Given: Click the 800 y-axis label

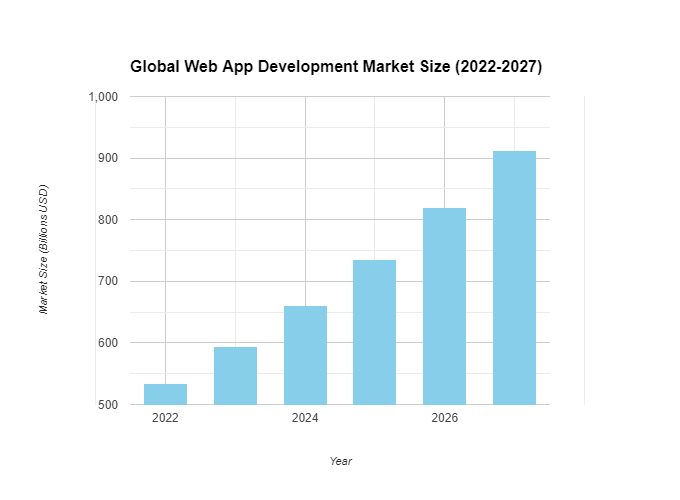Looking at the screenshot, I should click(x=108, y=220).
